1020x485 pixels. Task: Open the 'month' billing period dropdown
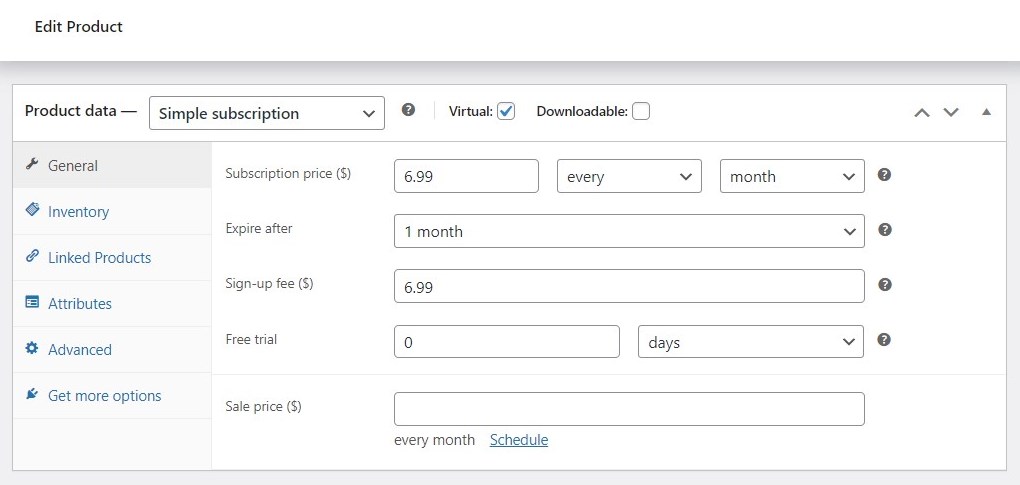(x=792, y=176)
